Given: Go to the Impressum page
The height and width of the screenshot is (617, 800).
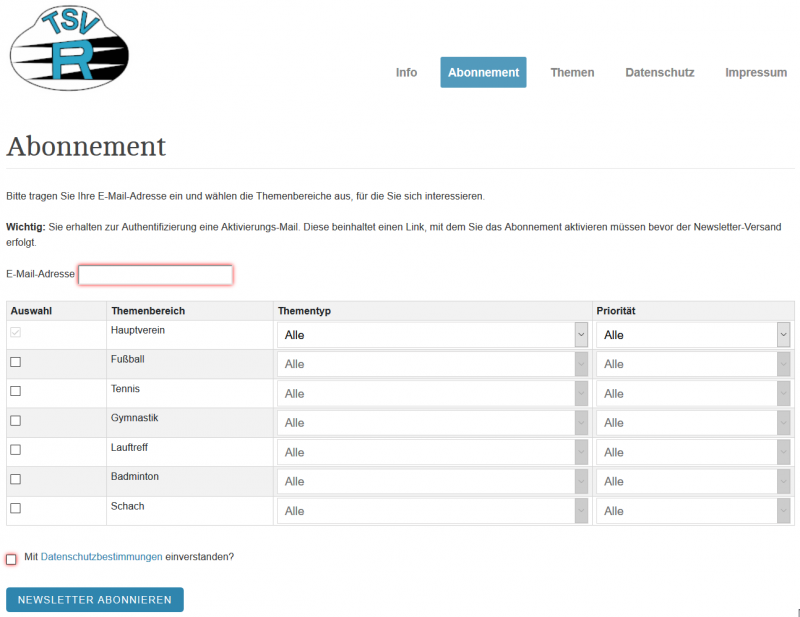Looking at the screenshot, I should [x=756, y=73].
